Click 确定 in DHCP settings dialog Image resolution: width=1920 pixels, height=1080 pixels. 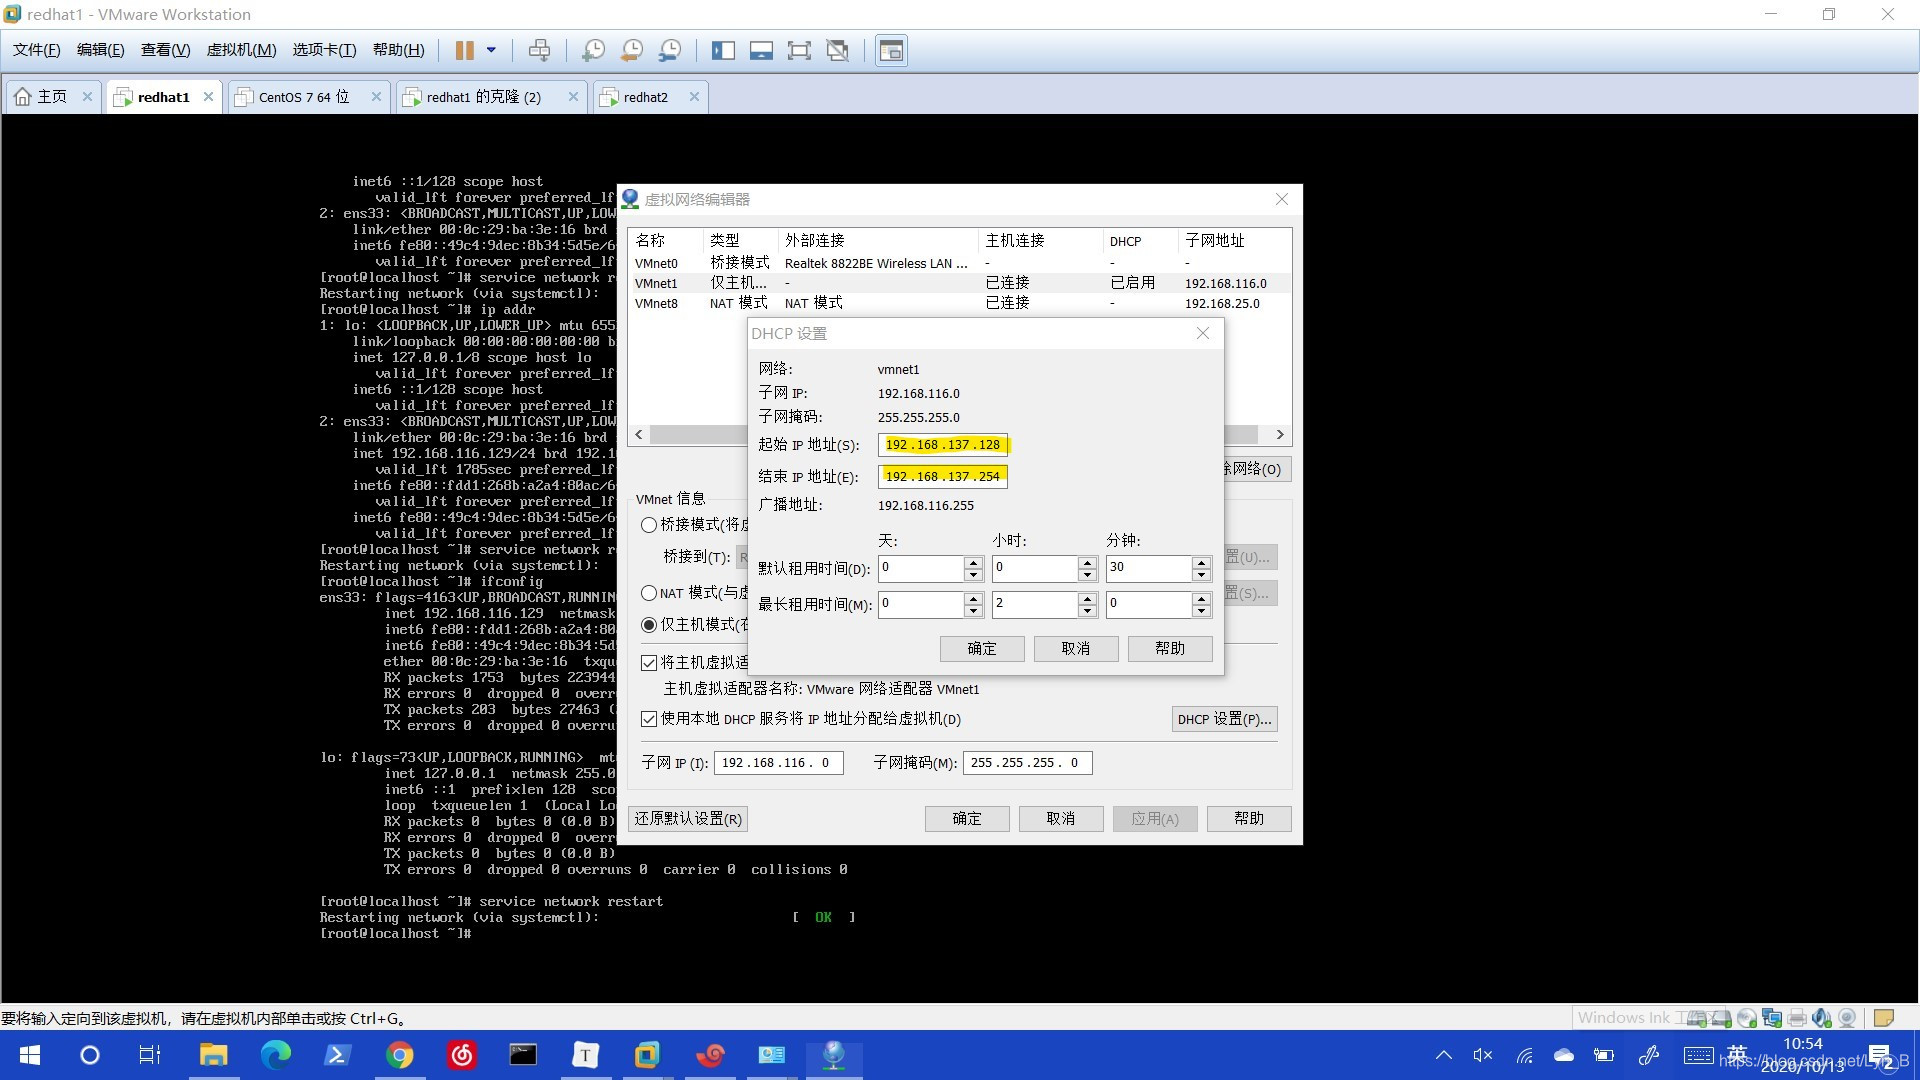coord(981,649)
